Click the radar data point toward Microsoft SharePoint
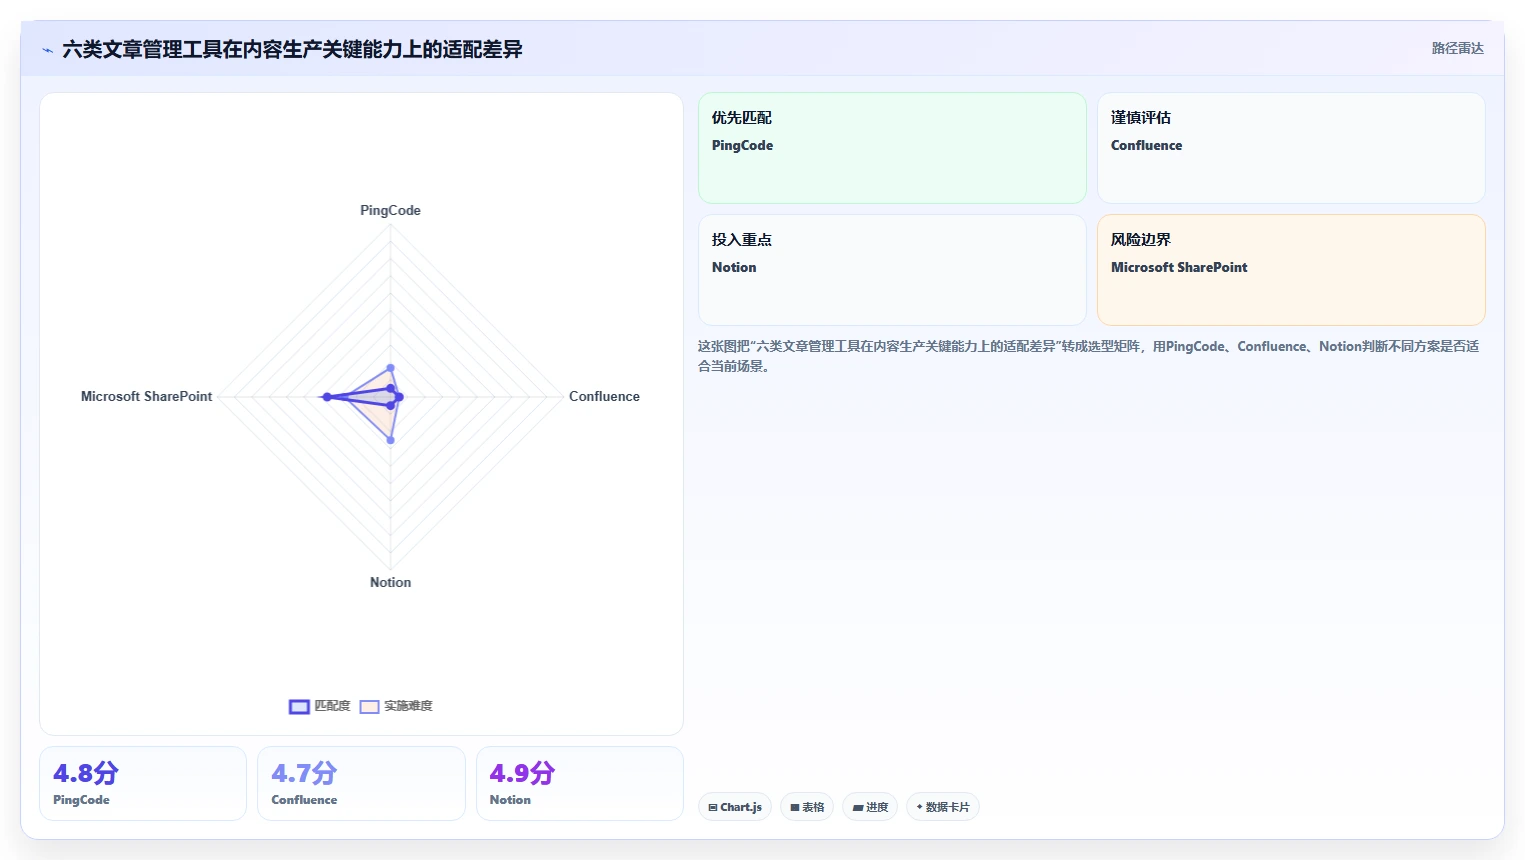 coord(327,397)
